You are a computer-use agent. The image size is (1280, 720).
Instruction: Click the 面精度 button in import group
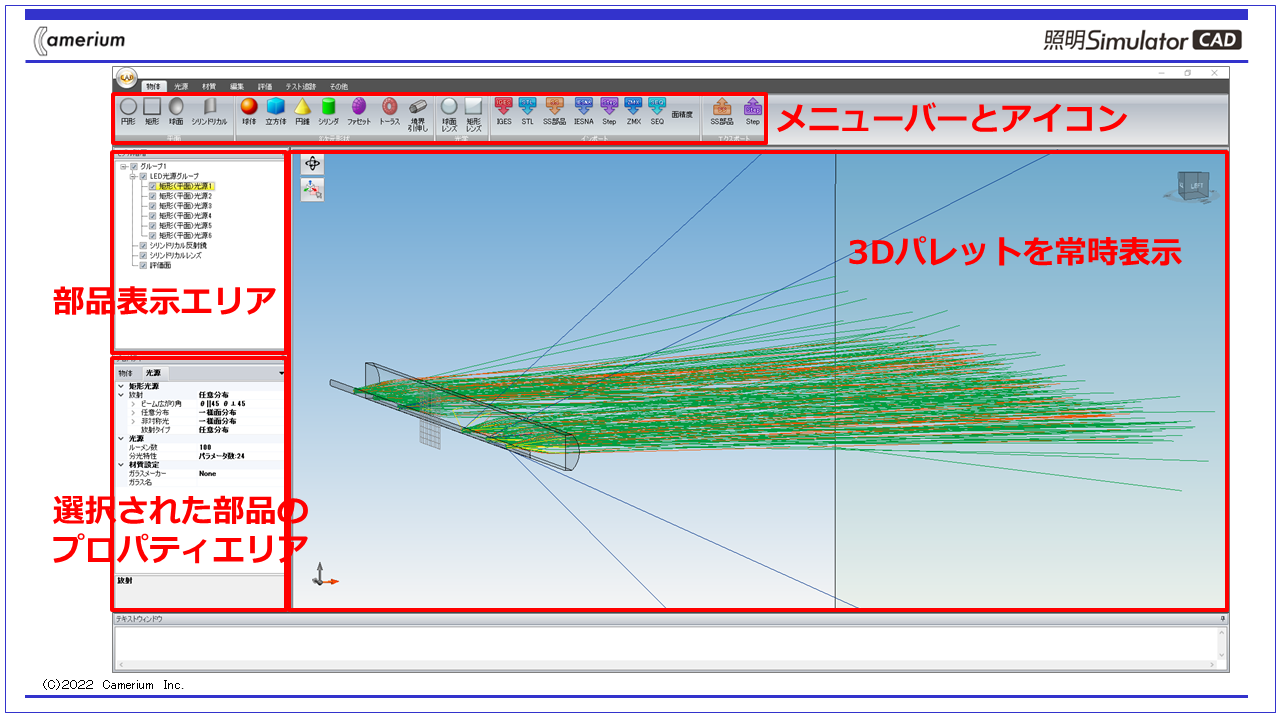(682, 115)
